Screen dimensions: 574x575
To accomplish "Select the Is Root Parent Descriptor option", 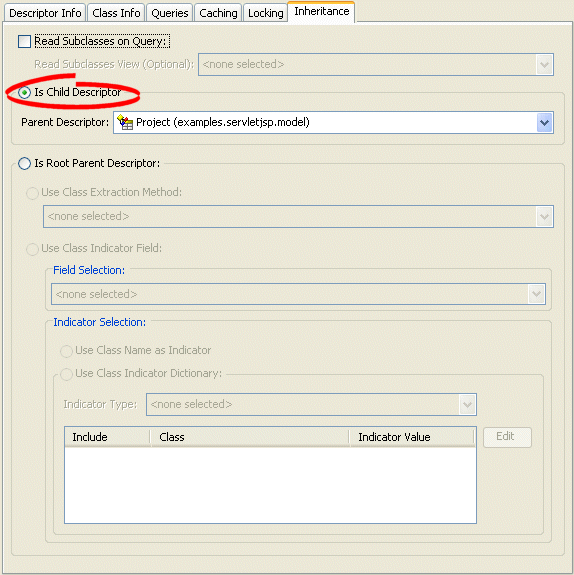I will tap(25, 164).
